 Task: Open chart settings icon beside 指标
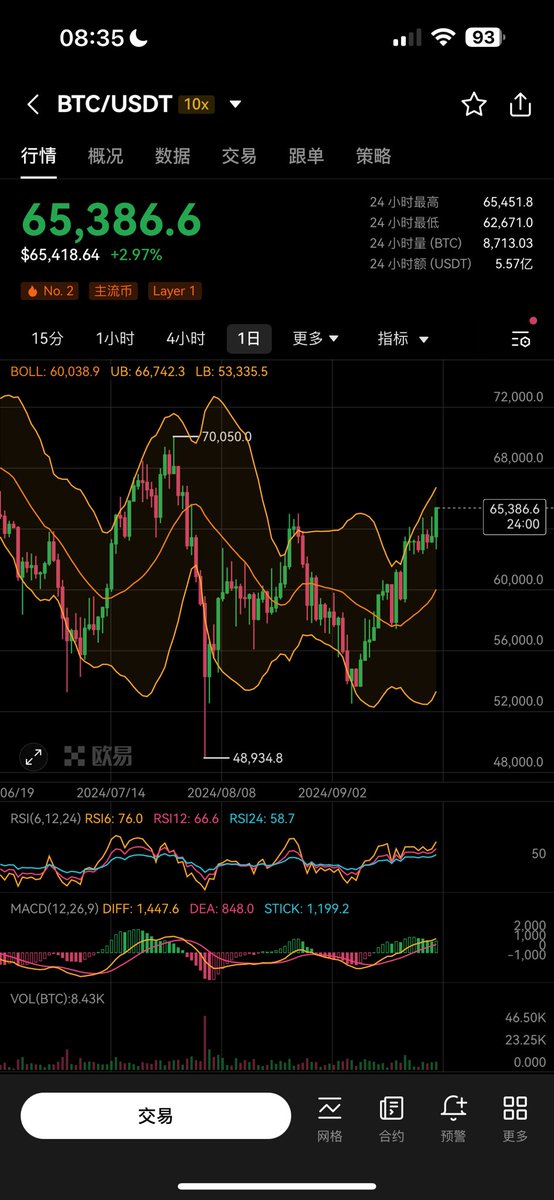pyautogui.click(x=521, y=339)
